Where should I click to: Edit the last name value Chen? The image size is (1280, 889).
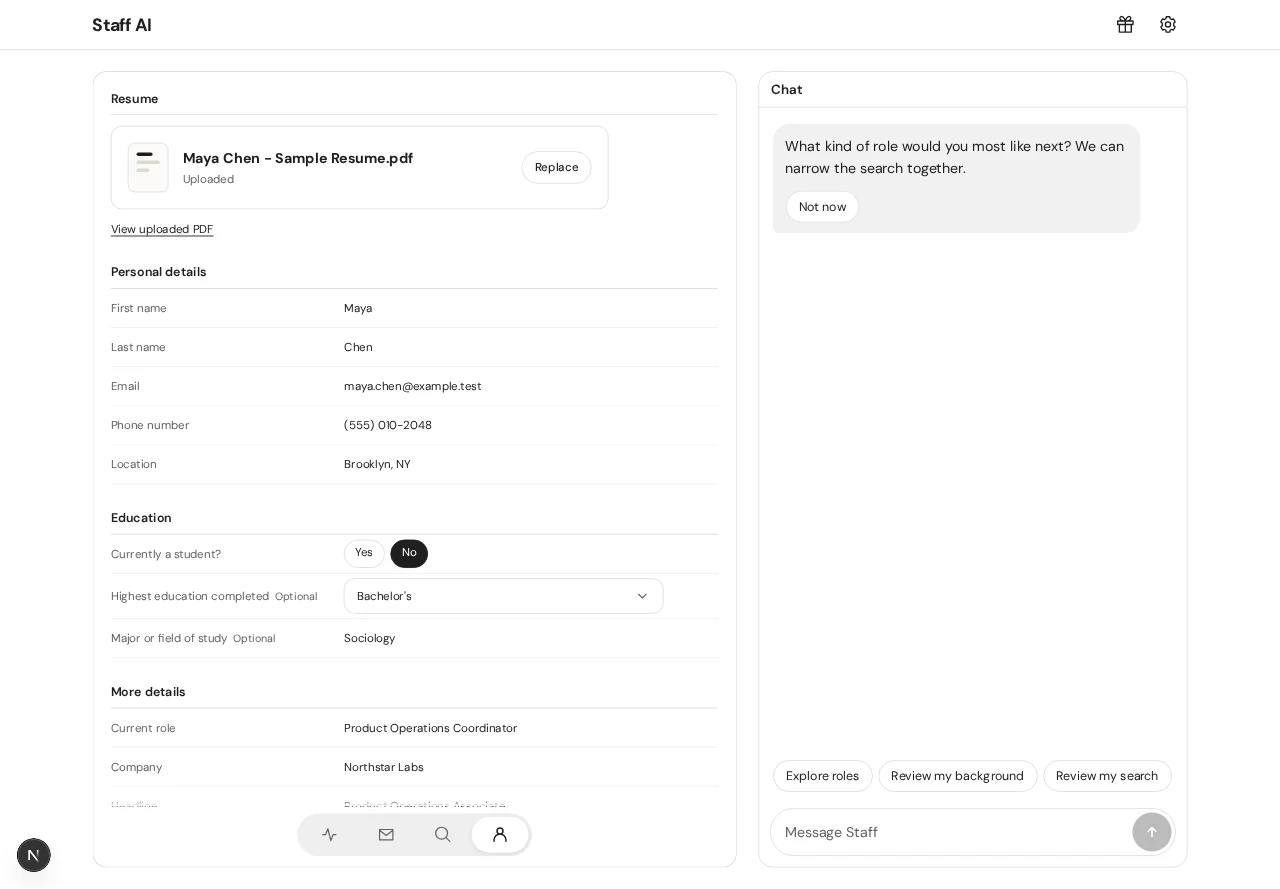click(x=358, y=348)
